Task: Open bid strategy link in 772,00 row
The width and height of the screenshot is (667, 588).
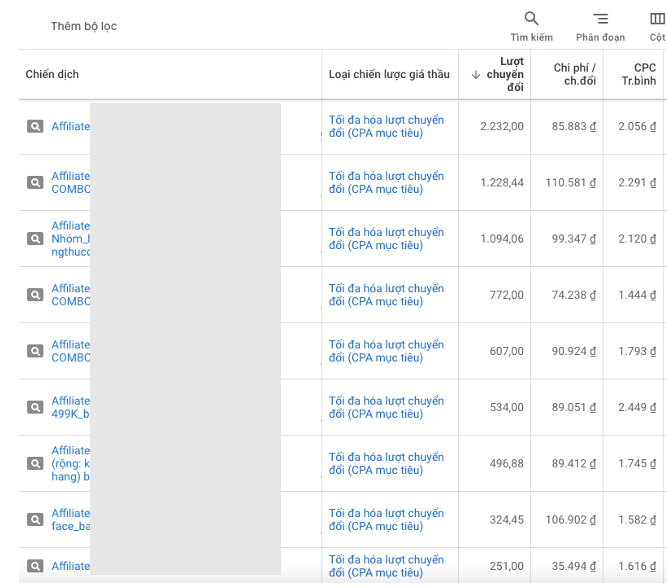Action: (x=386, y=295)
